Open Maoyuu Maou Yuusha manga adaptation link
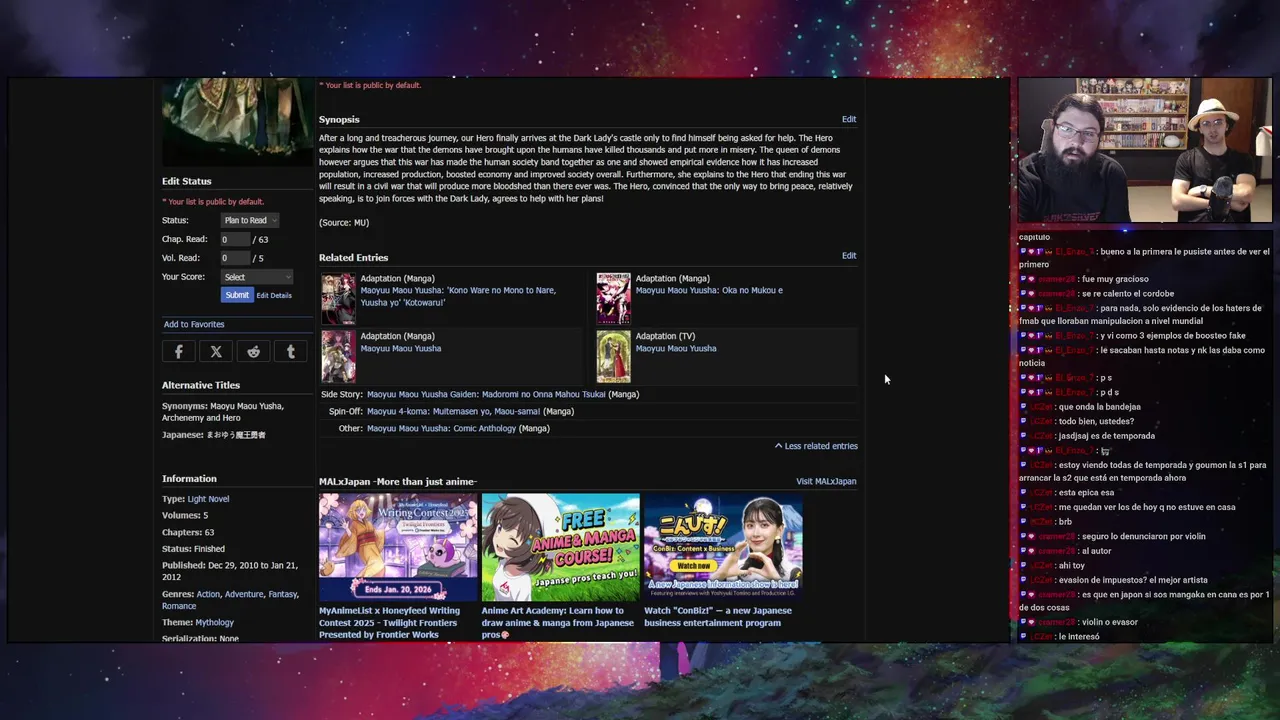This screenshot has height=720, width=1280. pos(401,348)
